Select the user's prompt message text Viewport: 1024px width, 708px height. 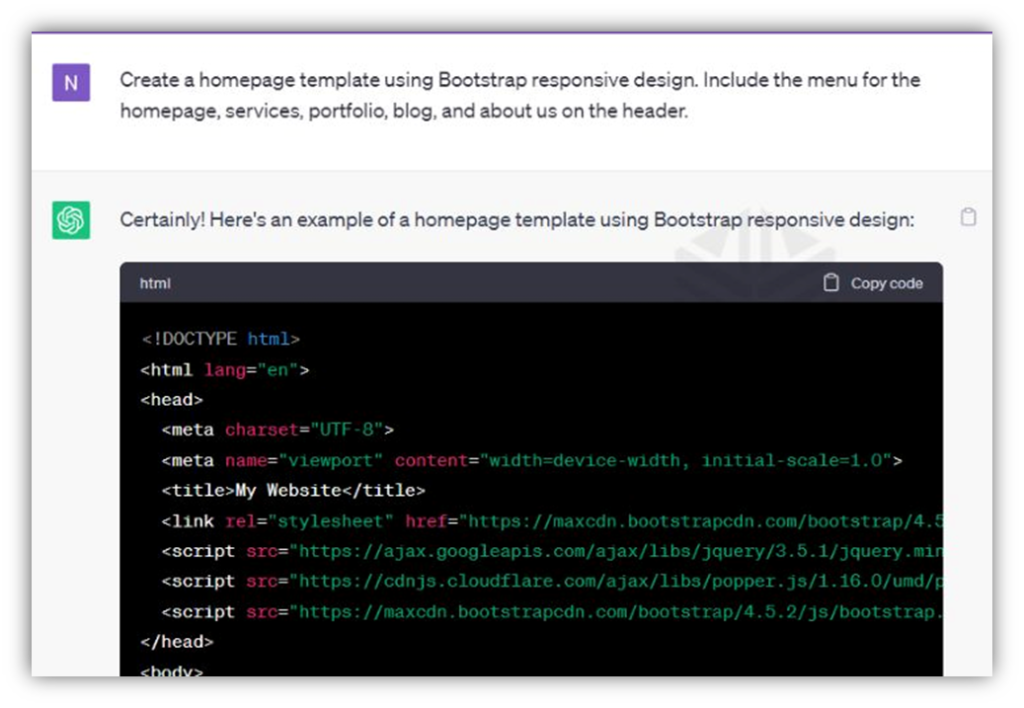point(520,95)
